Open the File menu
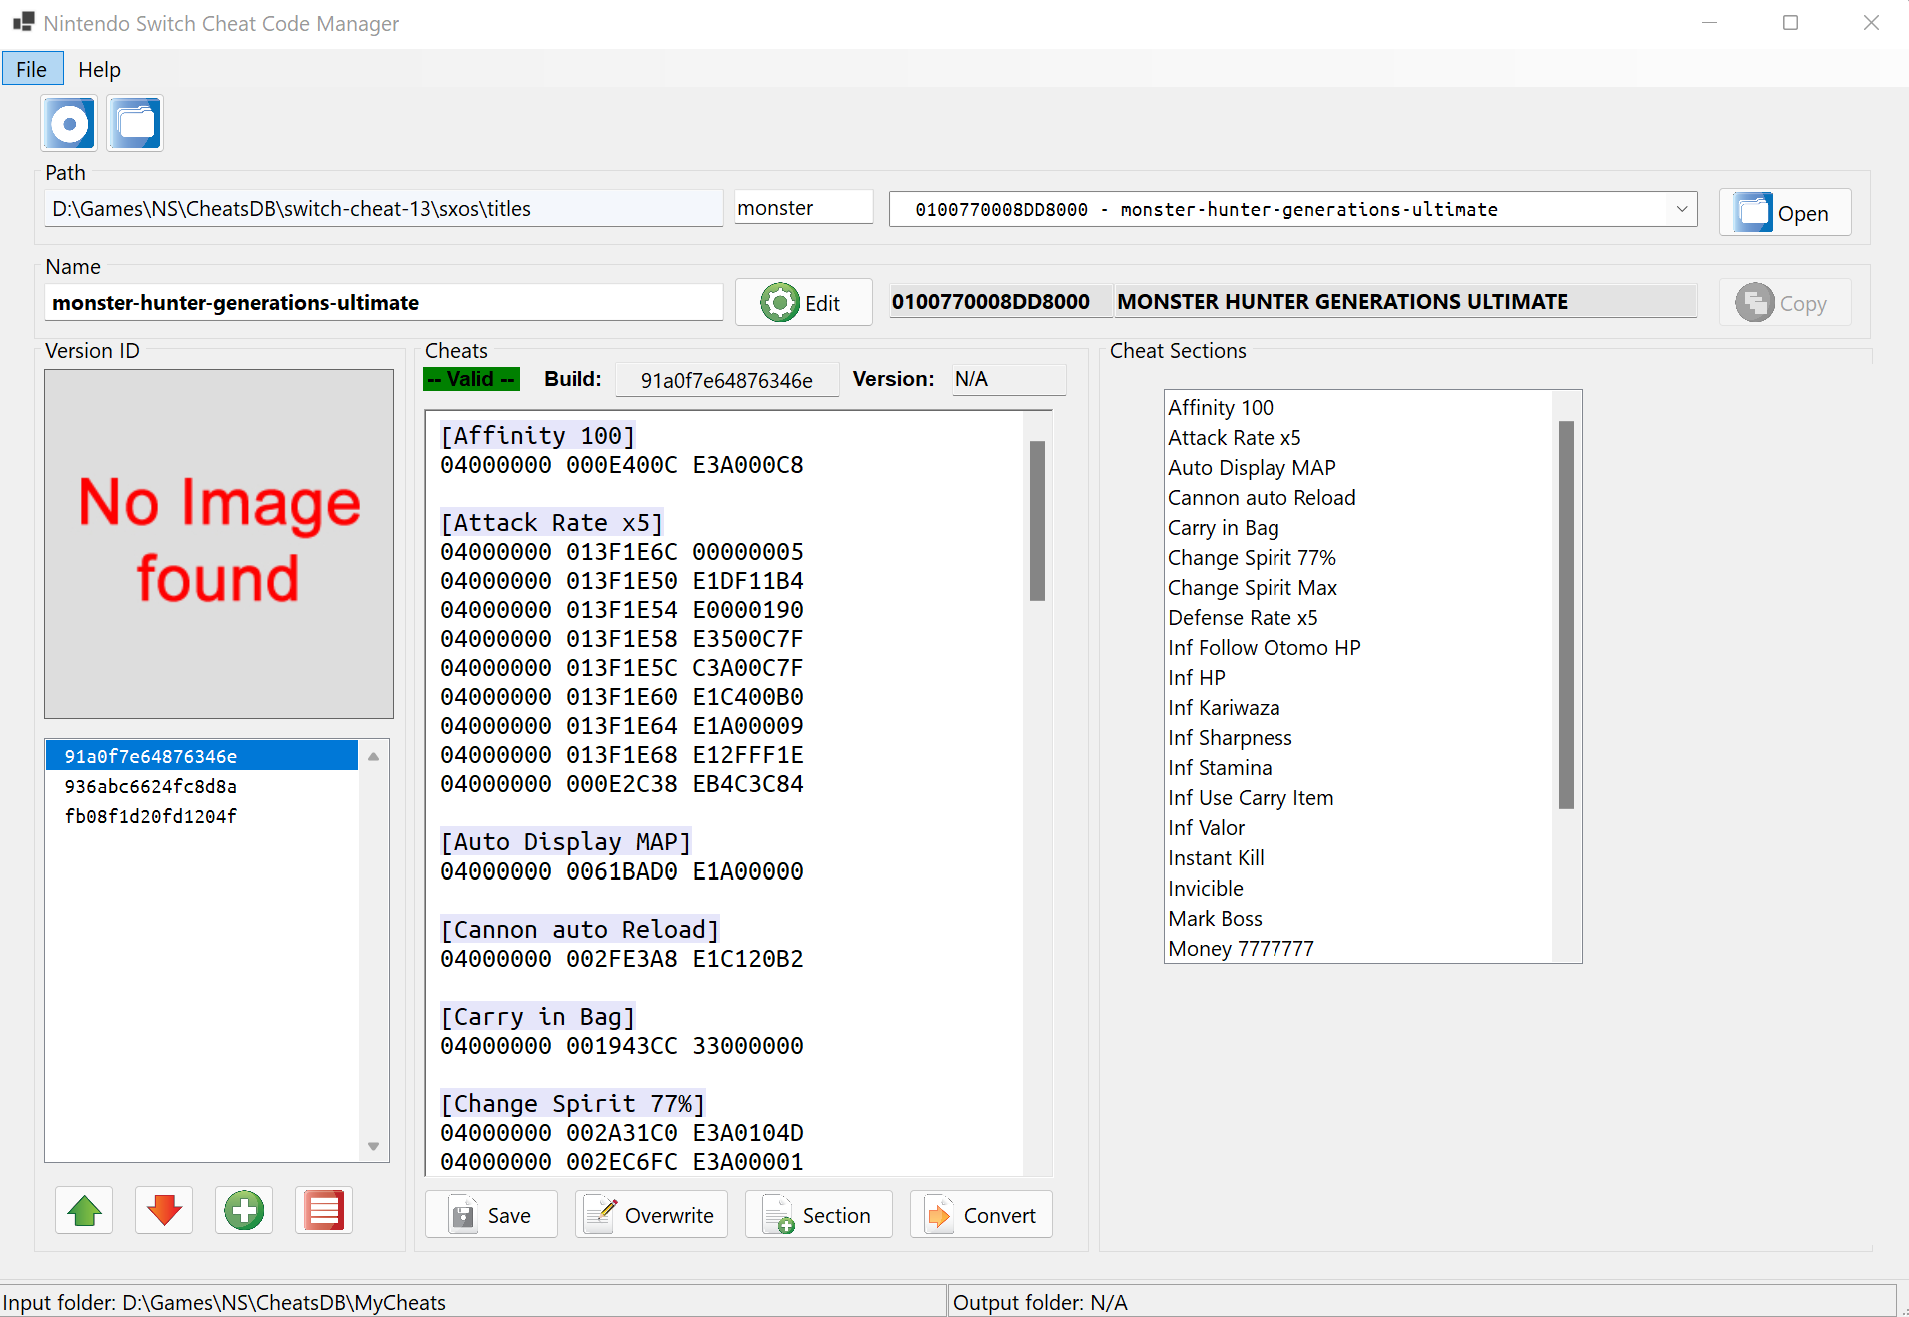The image size is (1909, 1317). 32,69
